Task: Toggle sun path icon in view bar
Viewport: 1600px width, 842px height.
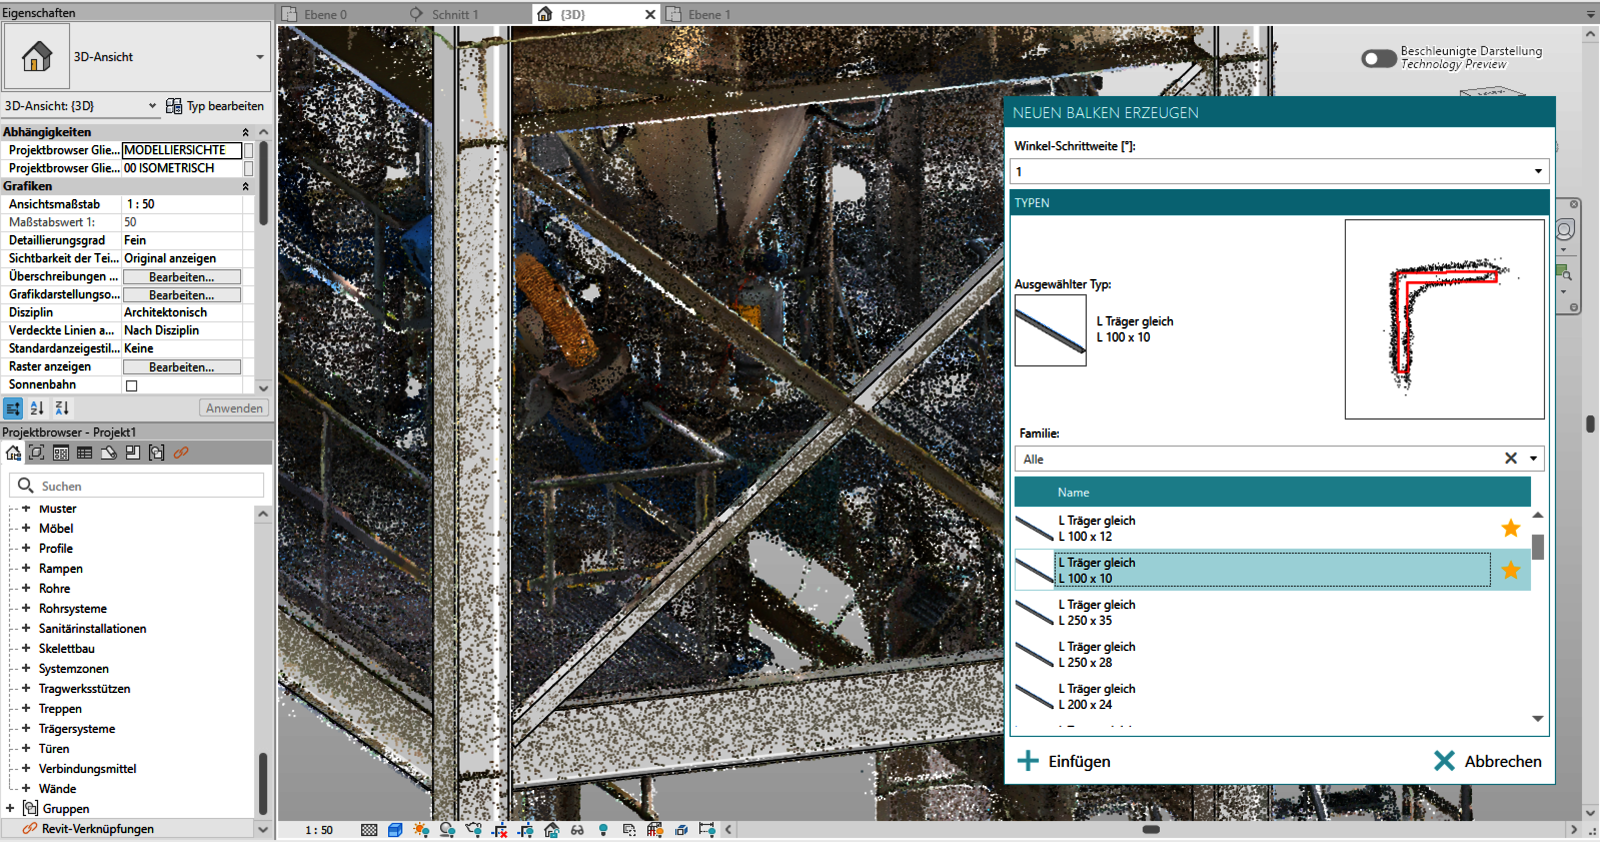Action: (421, 830)
